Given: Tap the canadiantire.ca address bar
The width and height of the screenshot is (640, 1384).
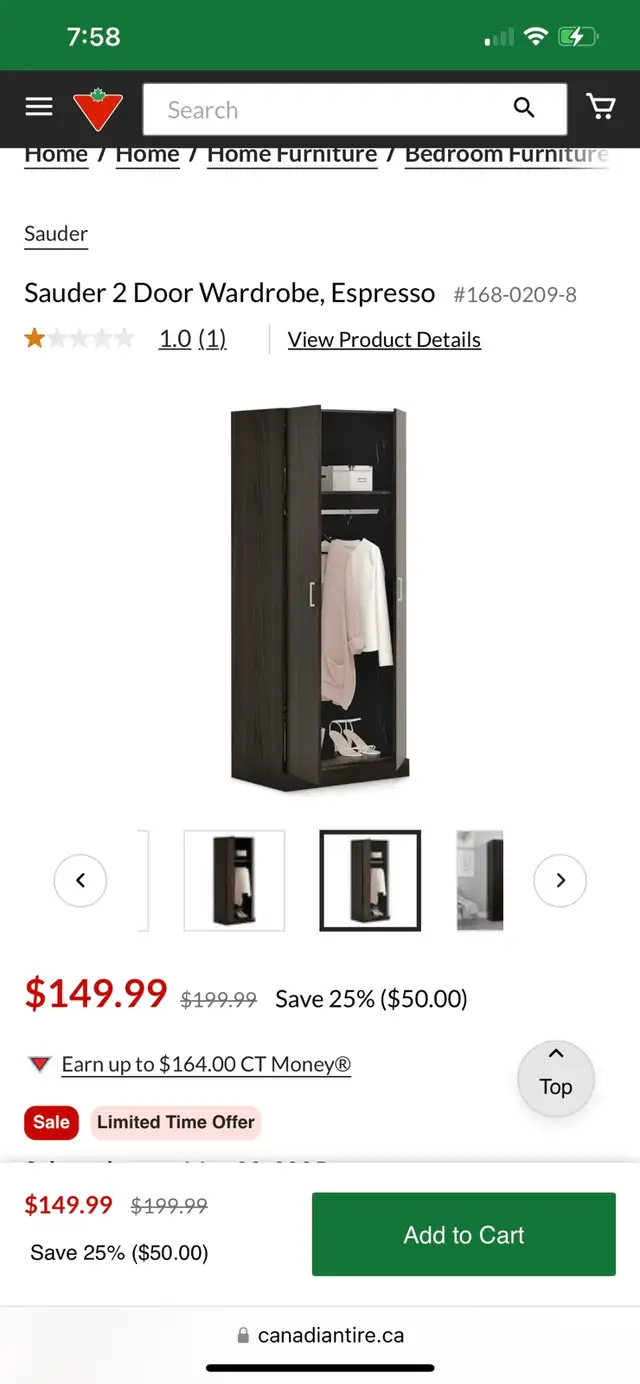Looking at the screenshot, I should [x=320, y=1336].
